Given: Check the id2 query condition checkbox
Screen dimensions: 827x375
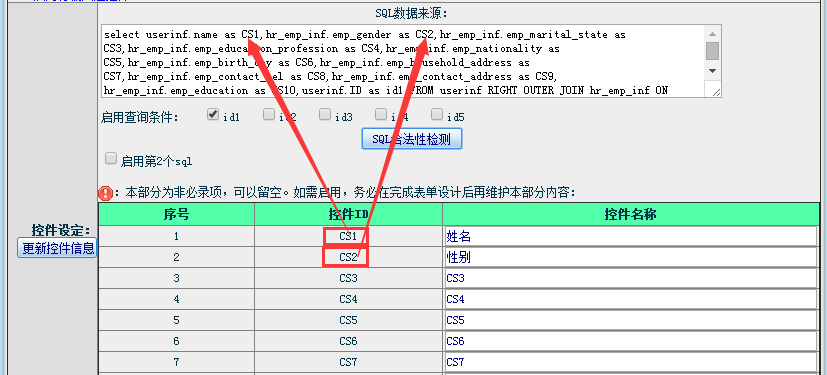Looking at the screenshot, I should point(269,114).
